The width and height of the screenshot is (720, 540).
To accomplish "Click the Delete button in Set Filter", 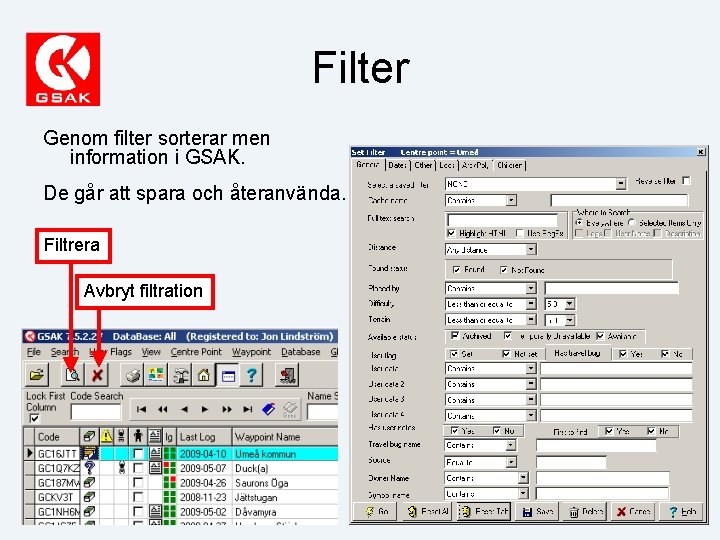I will click(x=586, y=511).
